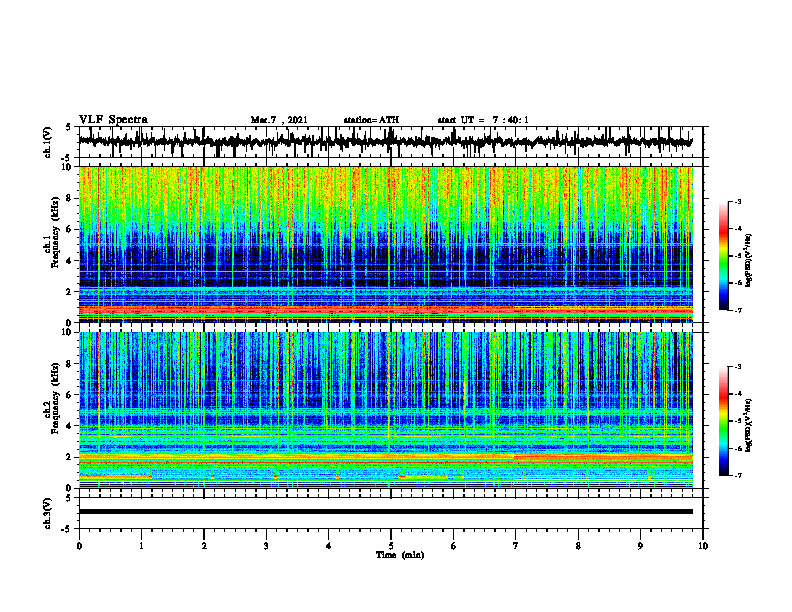The width and height of the screenshot is (792, 612).
Task: Click the ch.1 voltage waveform trace
Action: click(385, 142)
